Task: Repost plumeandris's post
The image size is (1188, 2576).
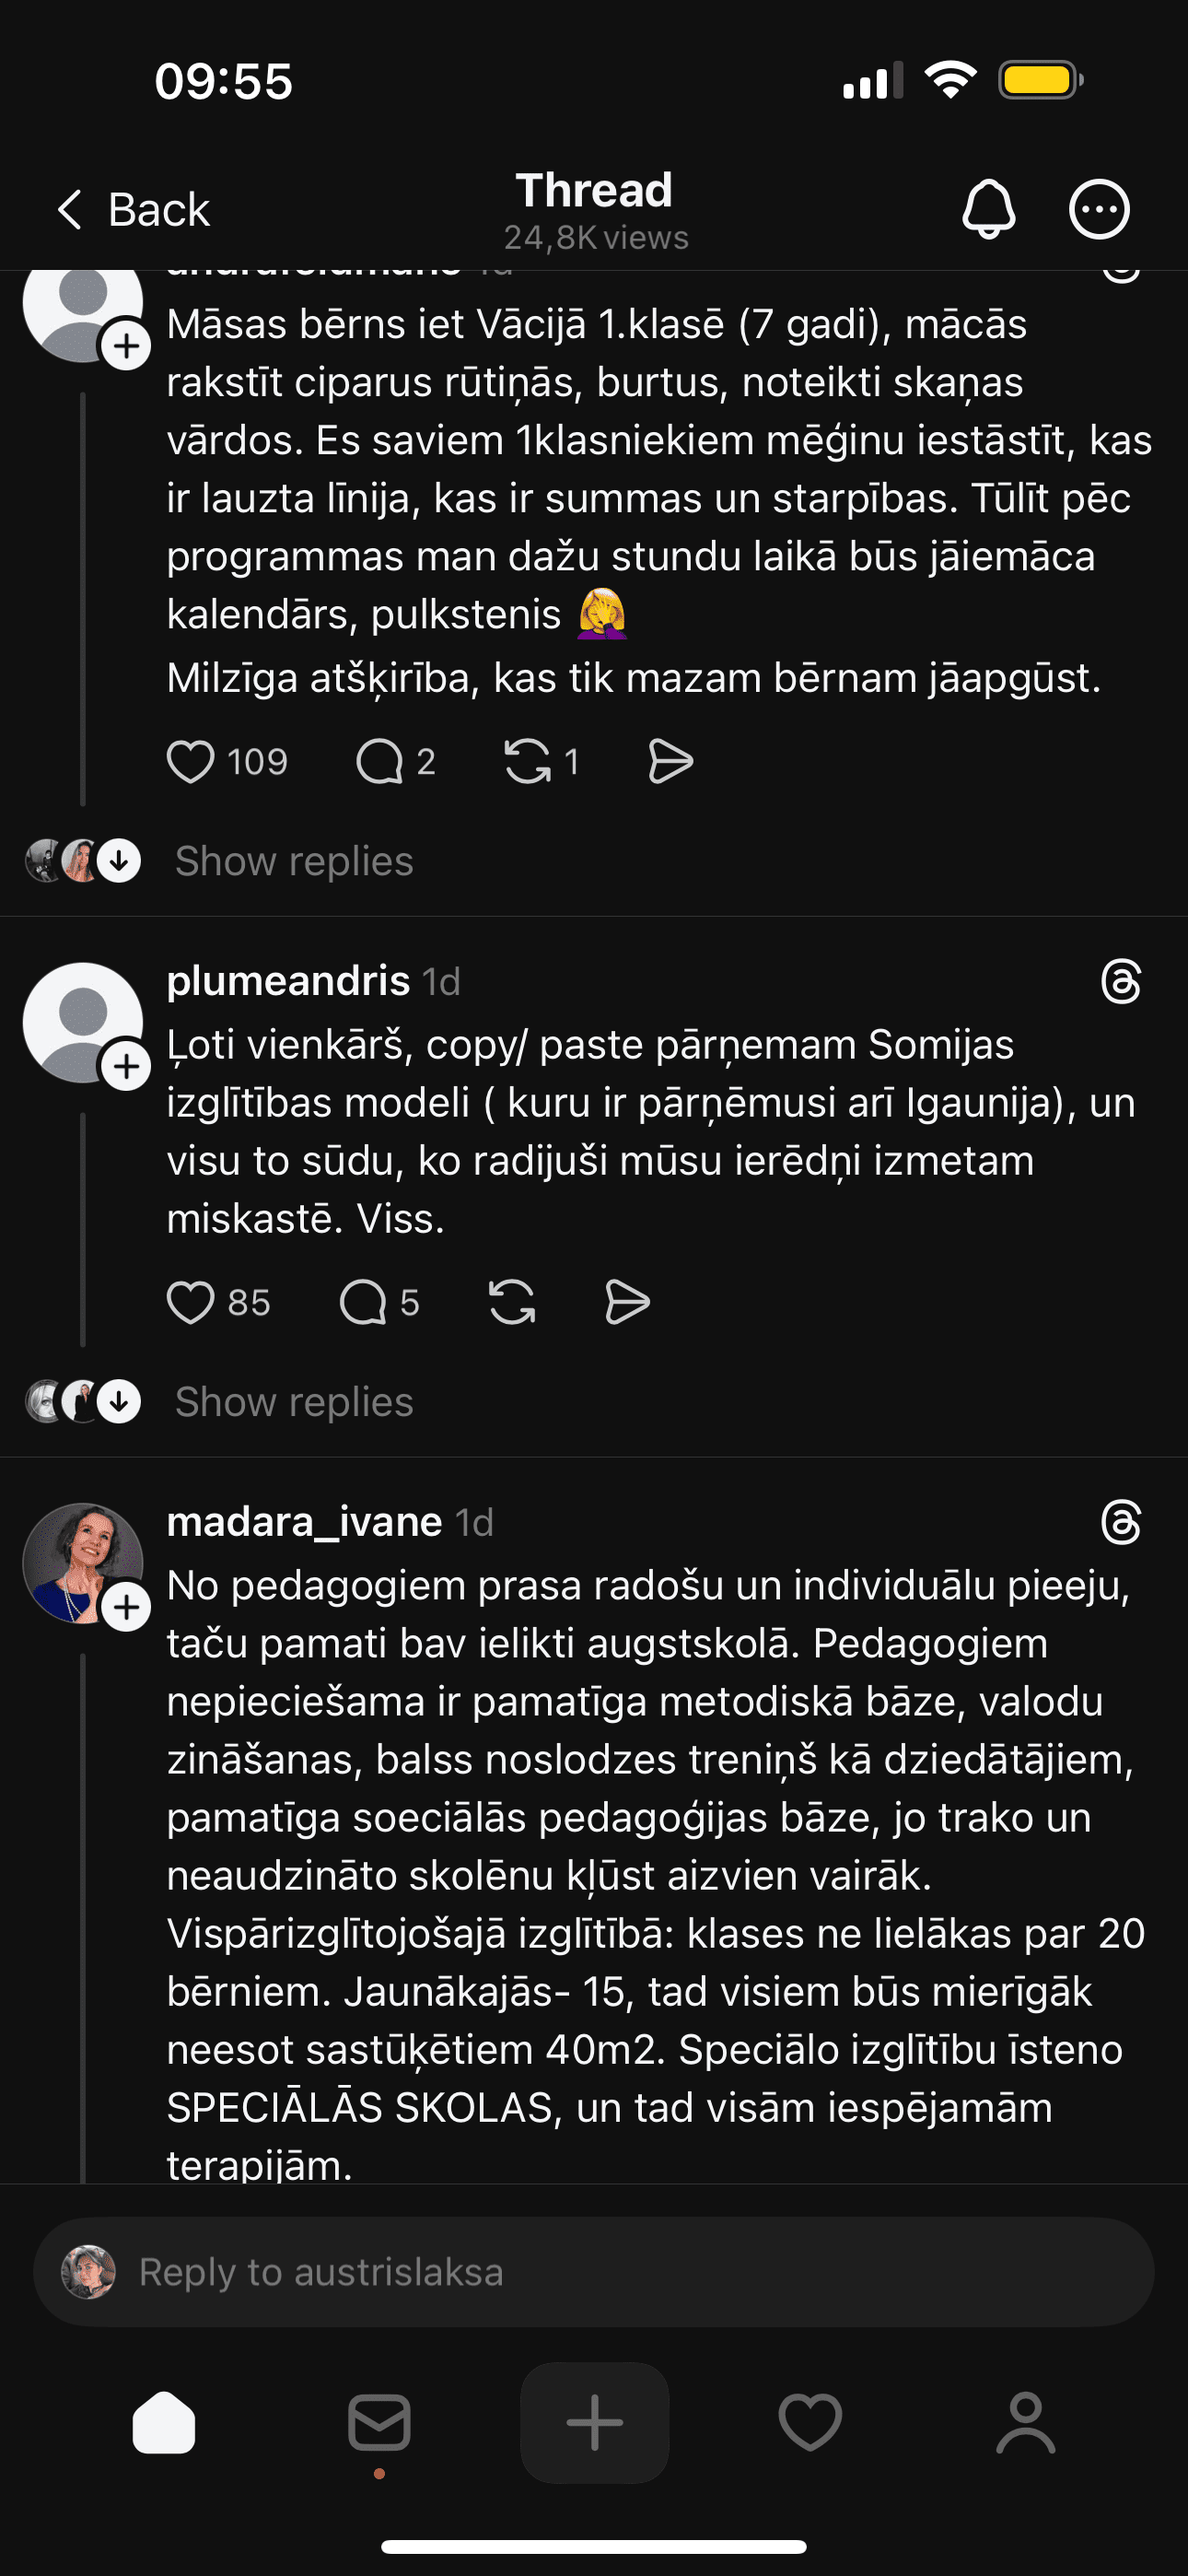Action: click(x=512, y=1302)
